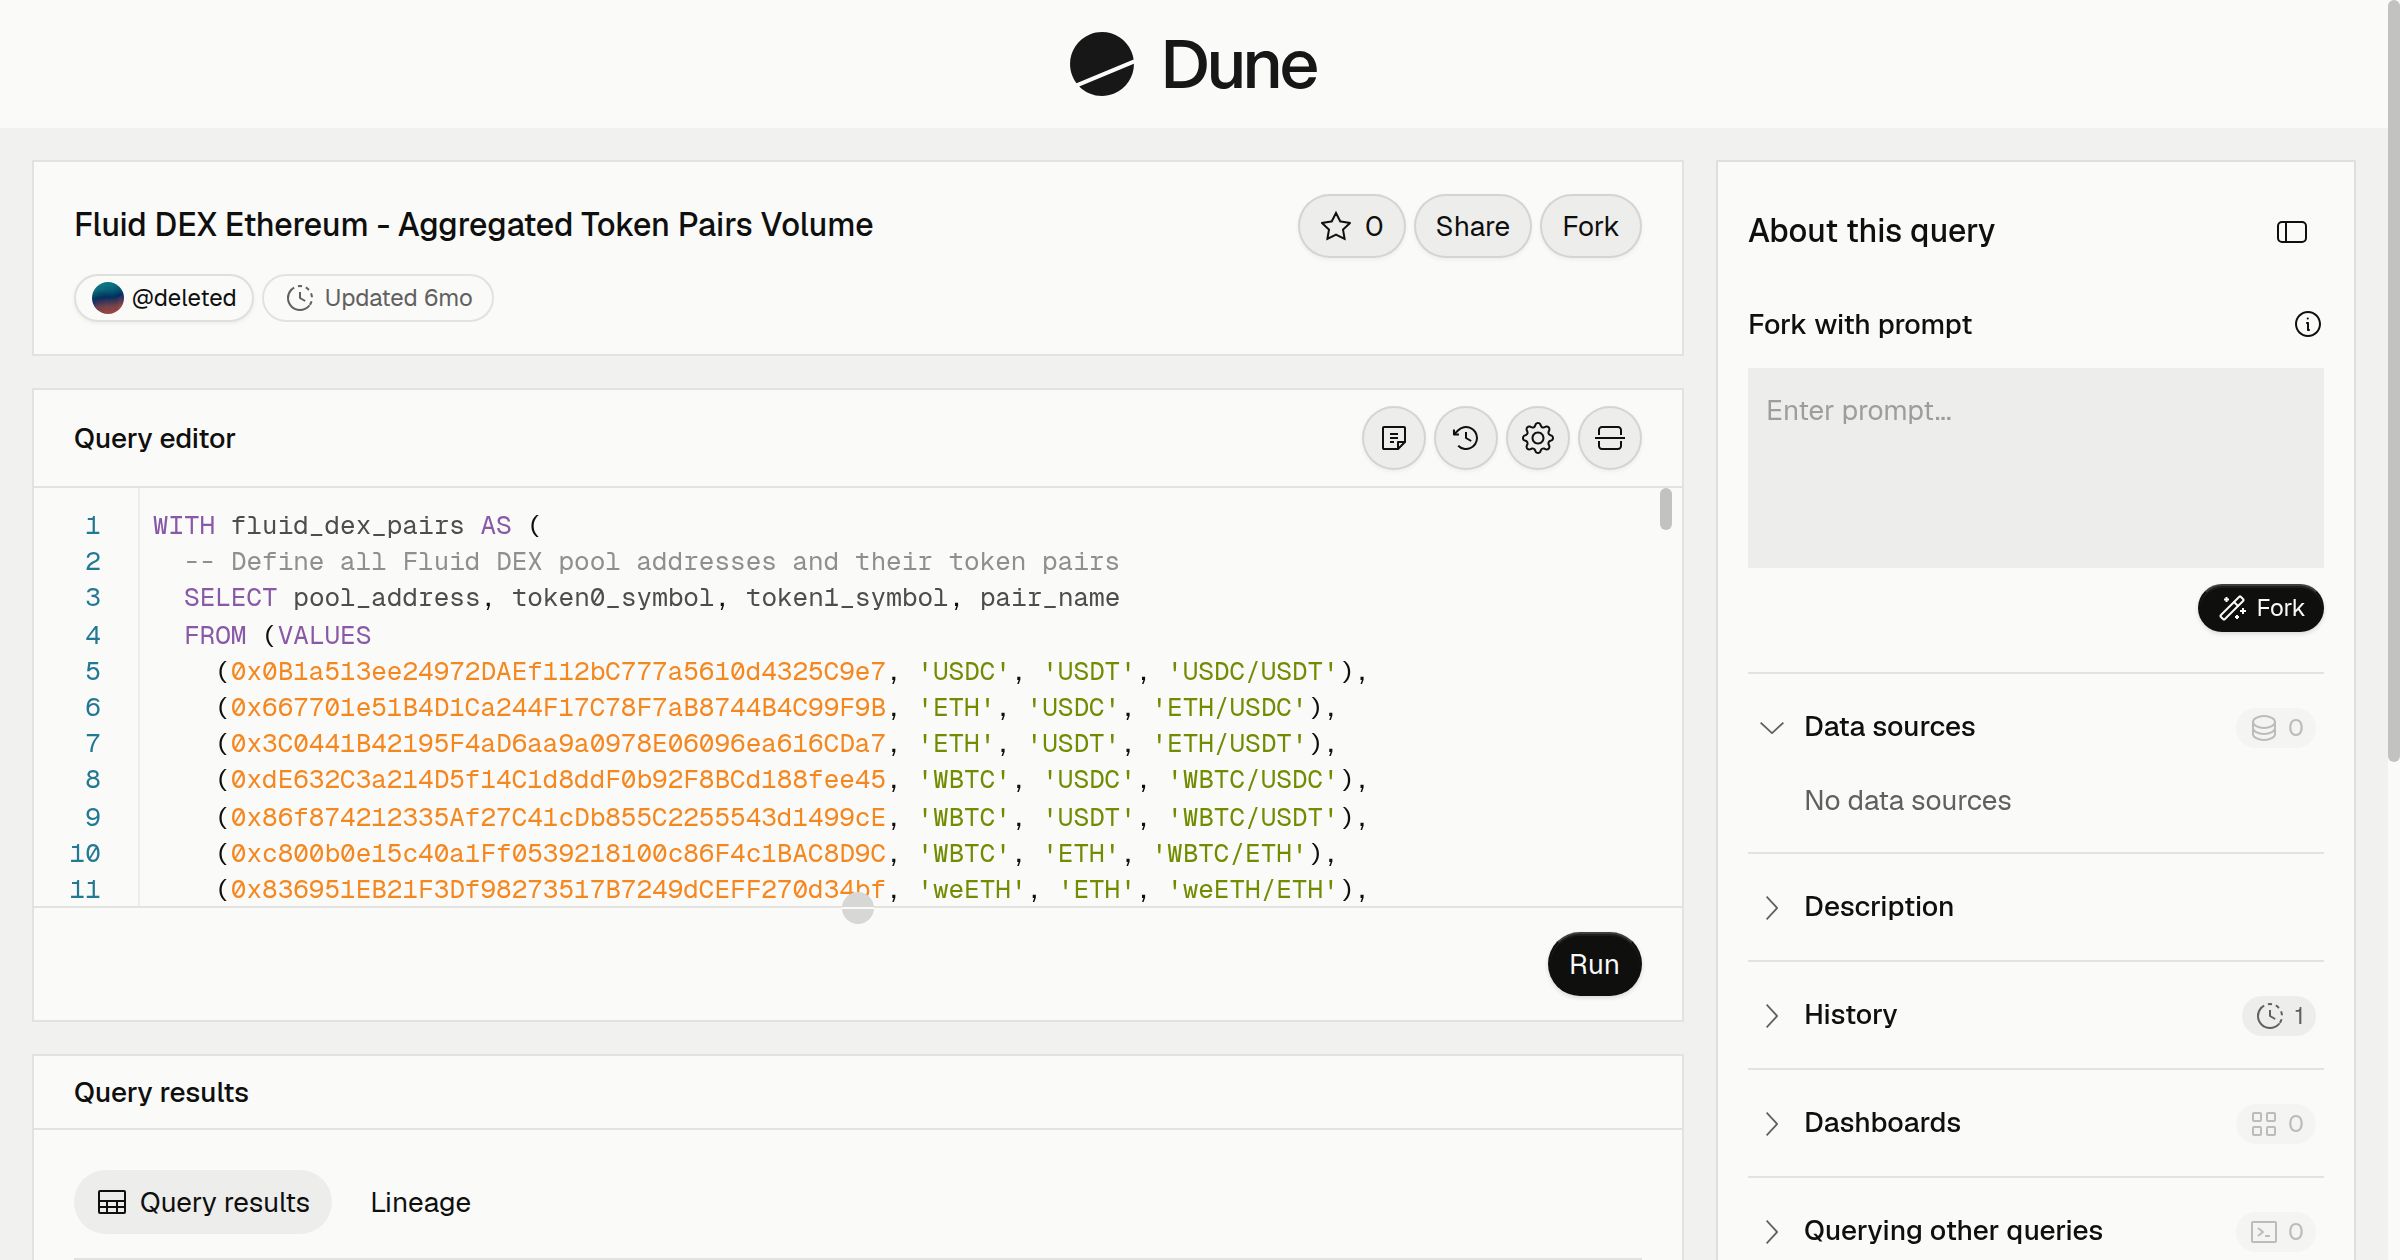The height and width of the screenshot is (1260, 2400).
Task: Click the @deleted user avatar
Action: tap(107, 298)
